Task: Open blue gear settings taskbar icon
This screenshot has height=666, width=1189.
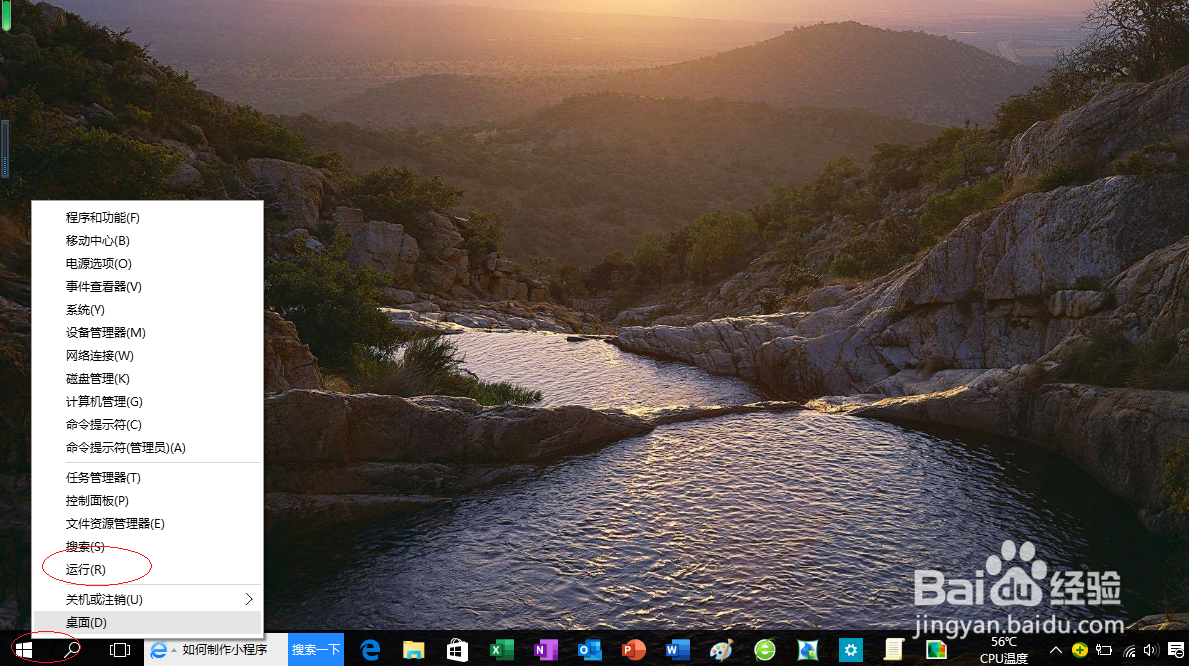Action: pyautogui.click(x=851, y=650)
